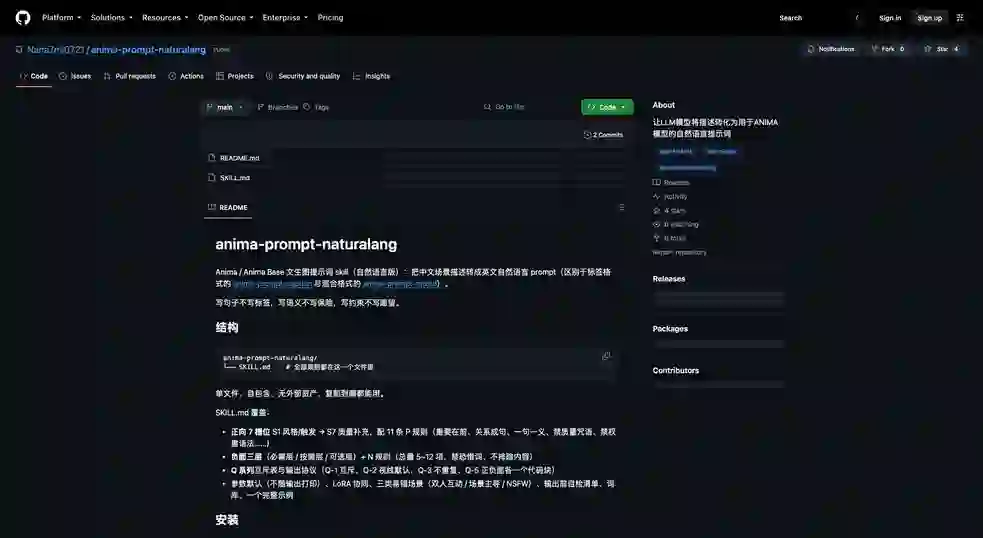The image size is (983, 538).
Task: Open the Releases section heading
Action: coord(669,279)
